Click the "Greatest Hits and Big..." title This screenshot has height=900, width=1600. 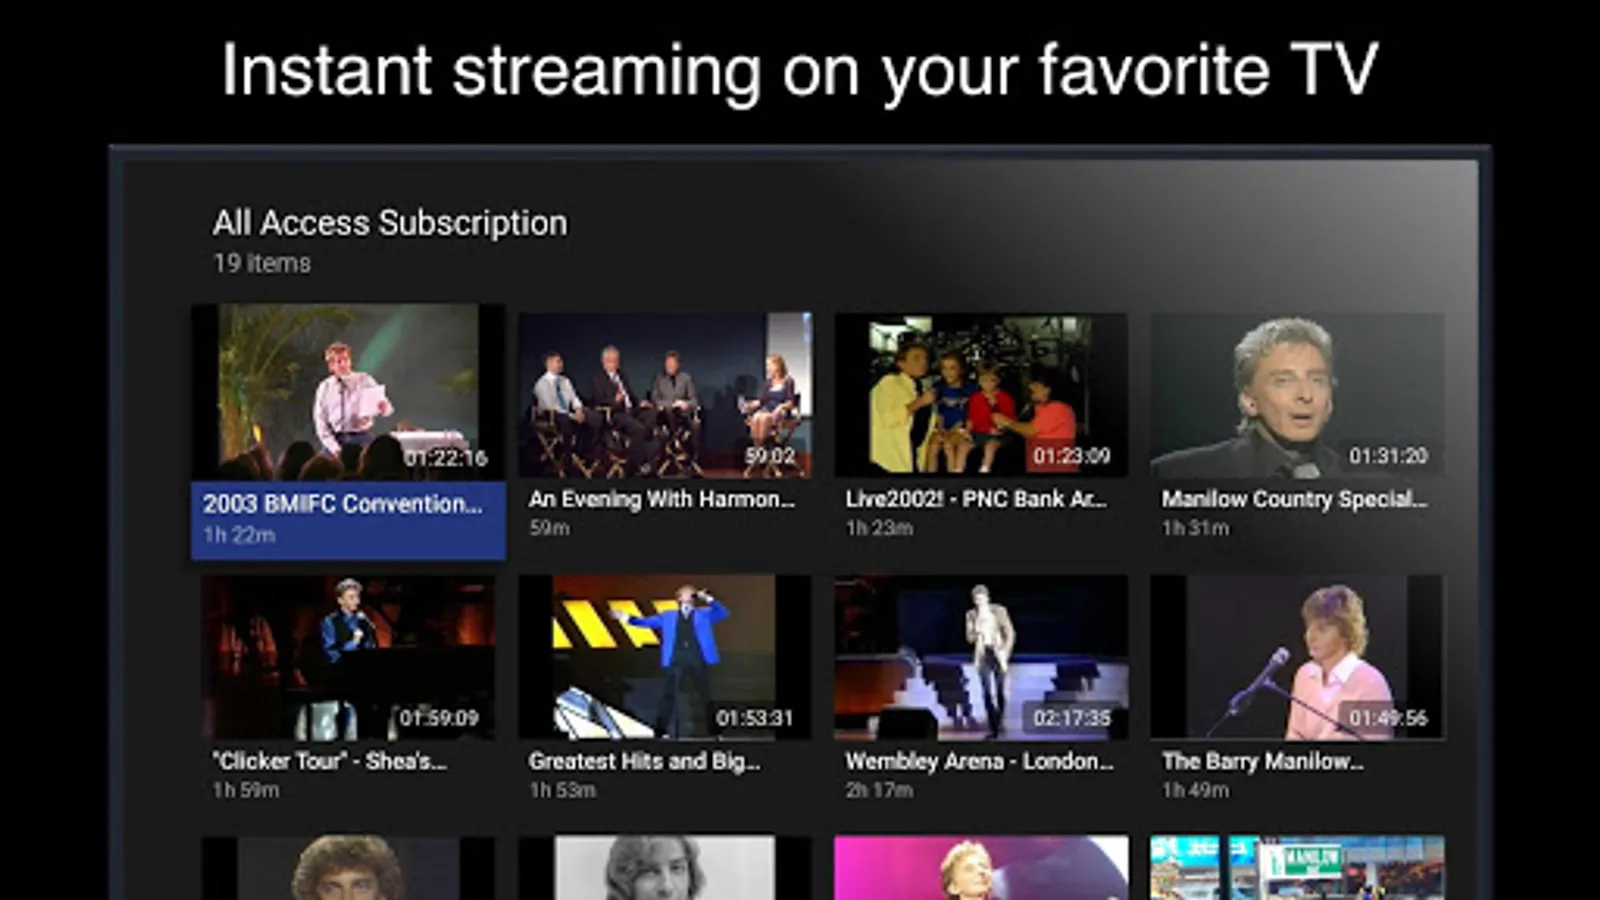(x=645, y=761)
